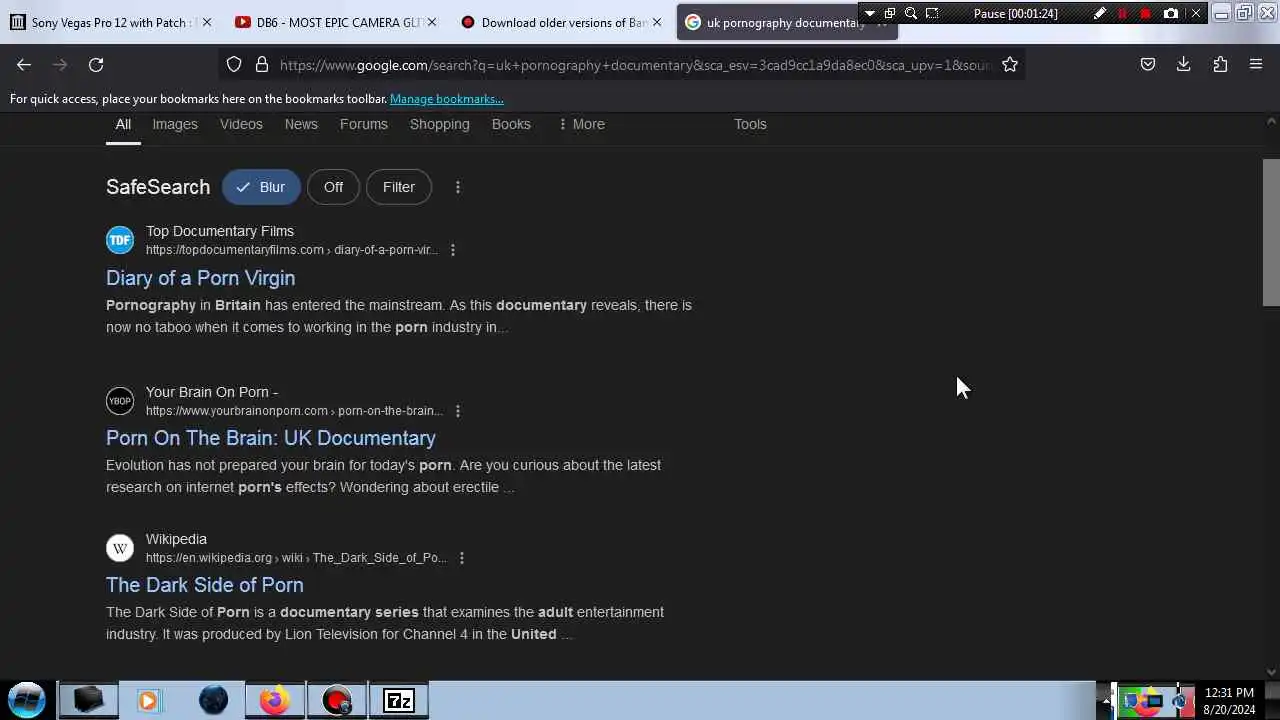1280x720 pixels.
Task: Click the recorder window mode icon
Action: pos(889,13)
